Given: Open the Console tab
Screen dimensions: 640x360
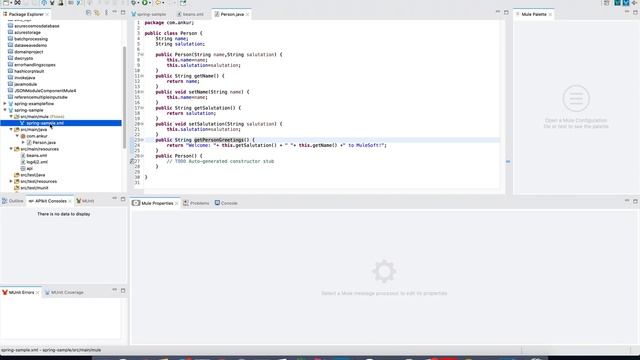Looking at the screenshot, I should pyautogui.click(x=226, y=203).
